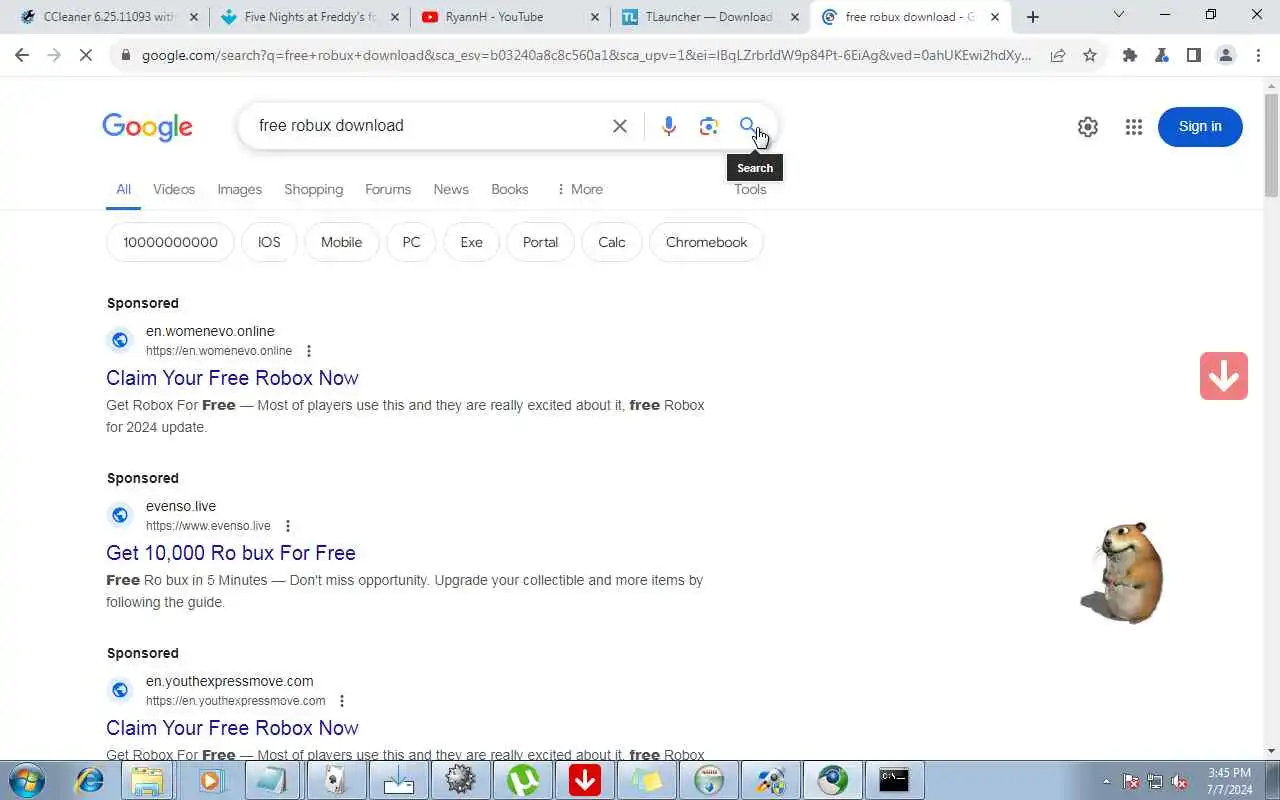Stop loading the page
This screenshot has height=800, width=1280.
[86, 56]
